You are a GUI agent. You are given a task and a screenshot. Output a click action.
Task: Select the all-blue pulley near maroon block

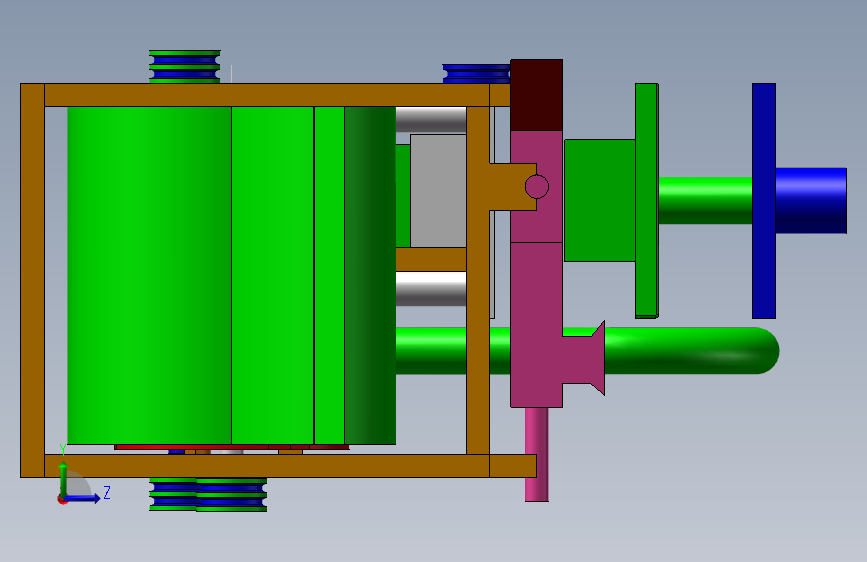pos(476,74)
